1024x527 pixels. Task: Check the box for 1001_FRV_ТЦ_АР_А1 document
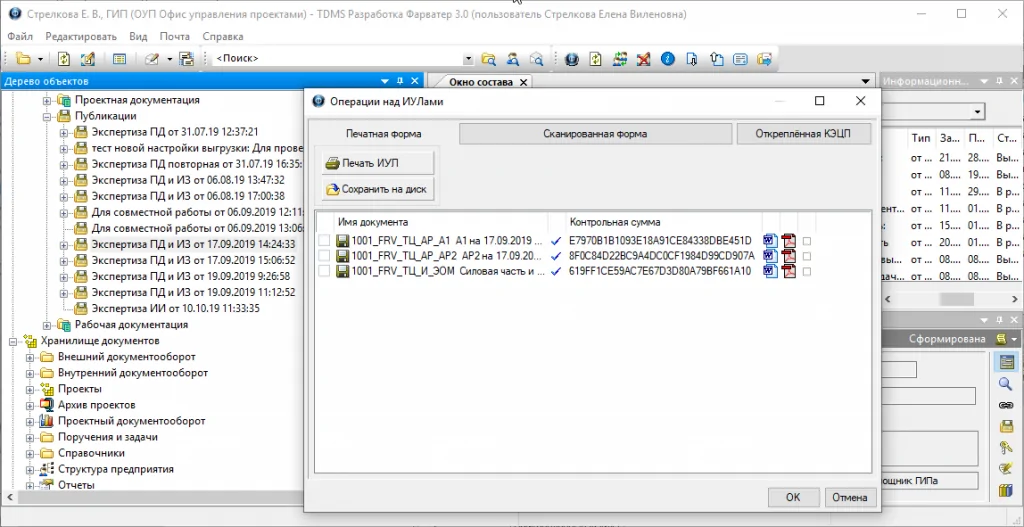[x=324, y=241]
